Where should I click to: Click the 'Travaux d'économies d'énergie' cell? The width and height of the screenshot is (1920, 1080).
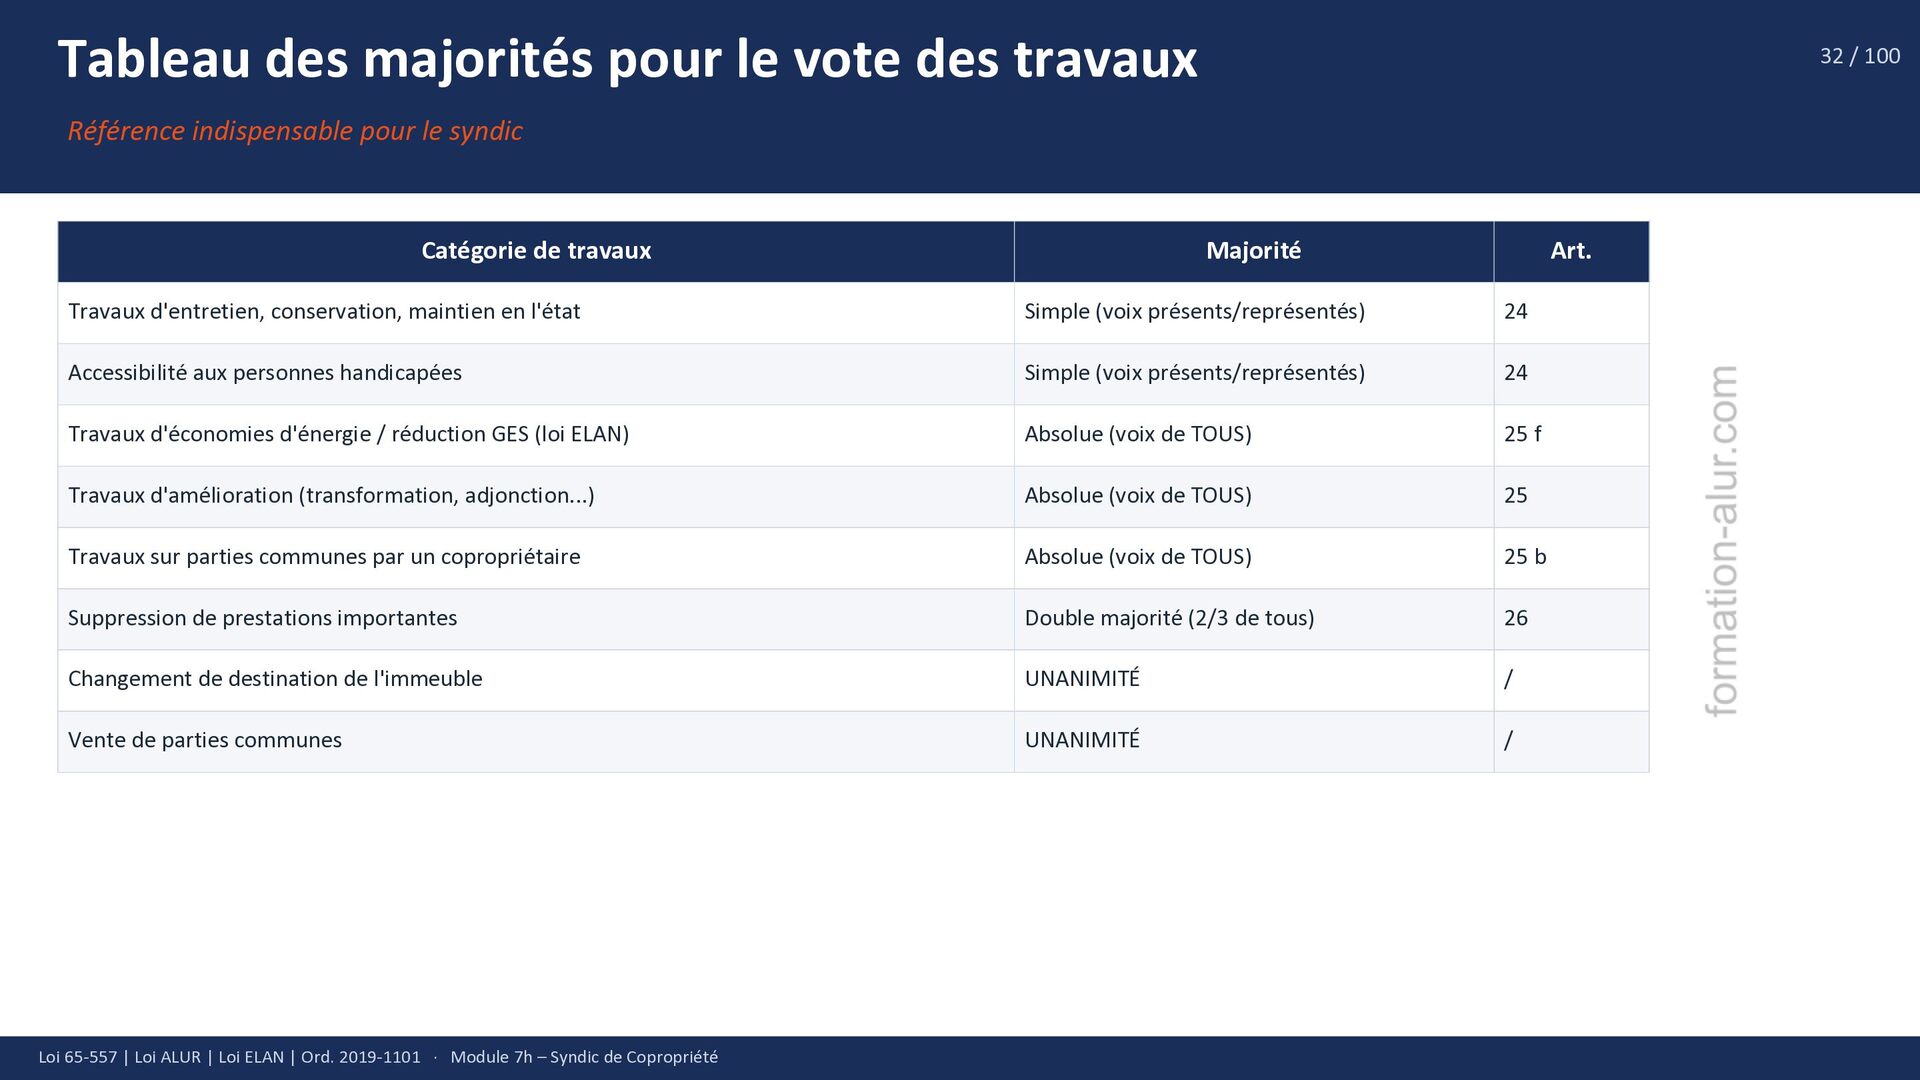click(536, 435)
